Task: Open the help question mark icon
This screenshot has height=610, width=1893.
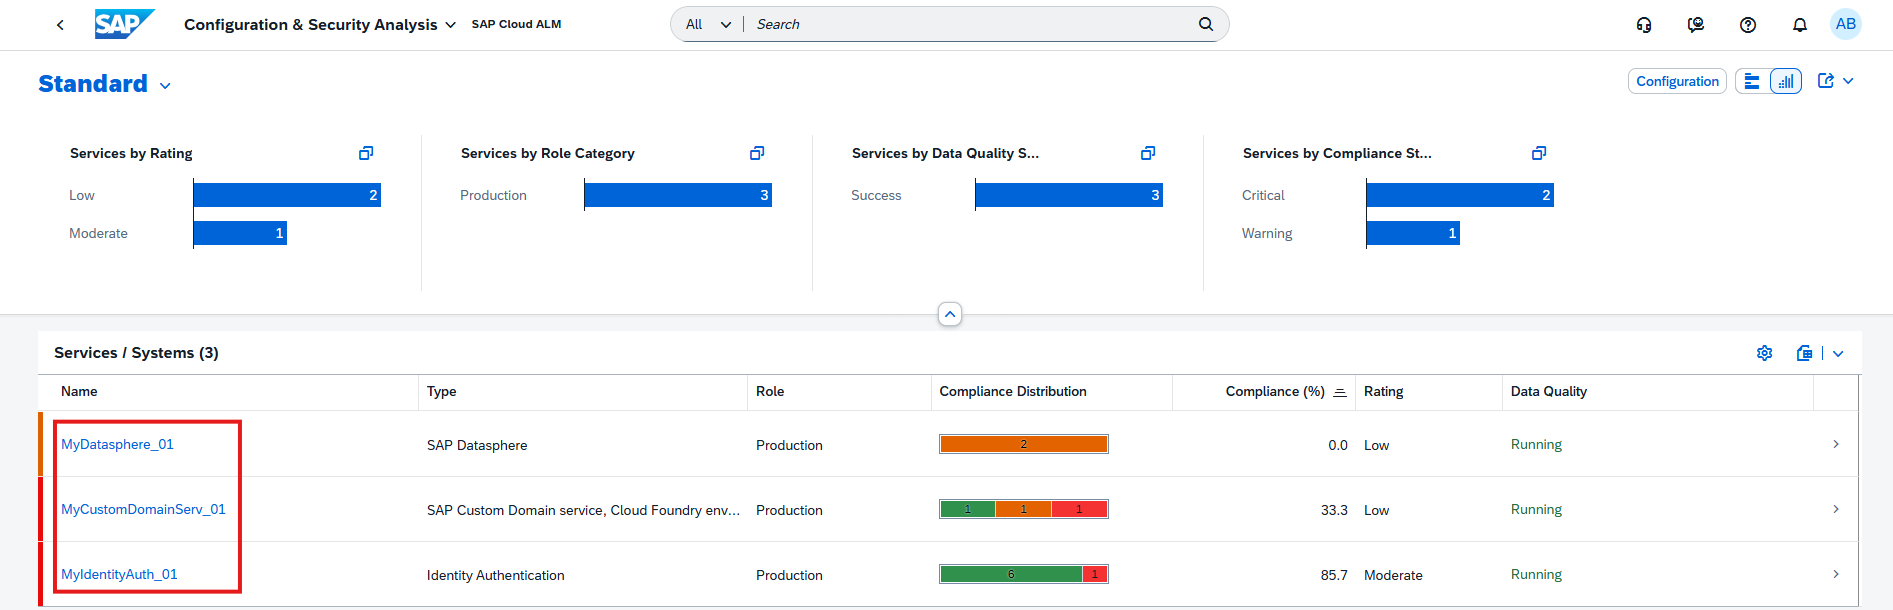Action: point(1748,25)
